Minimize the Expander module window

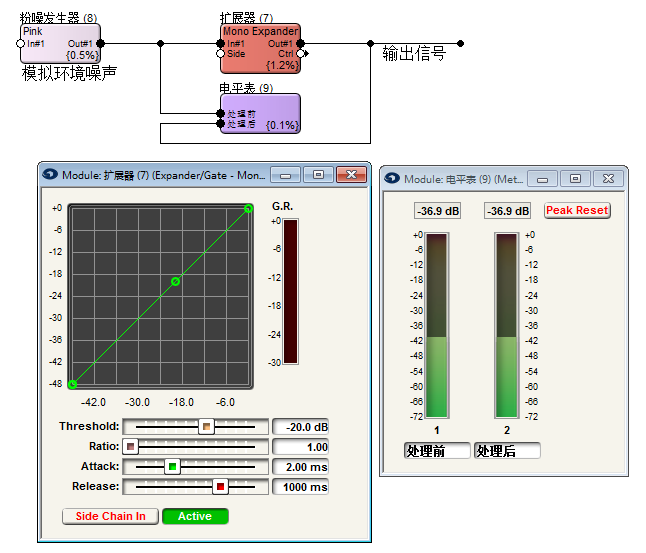[286, 175]
